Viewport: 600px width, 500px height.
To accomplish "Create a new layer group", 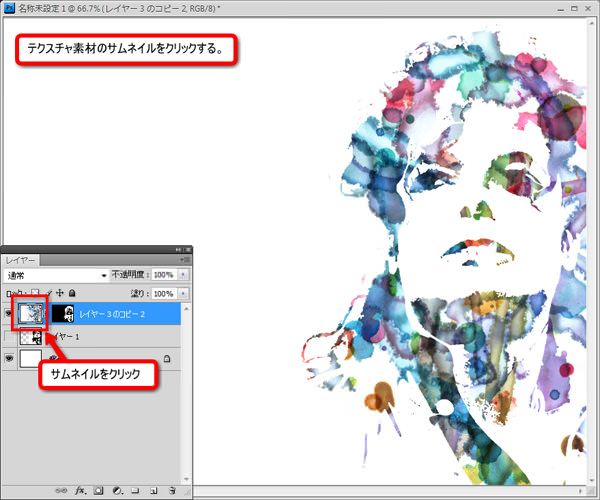I will [135, 490].
